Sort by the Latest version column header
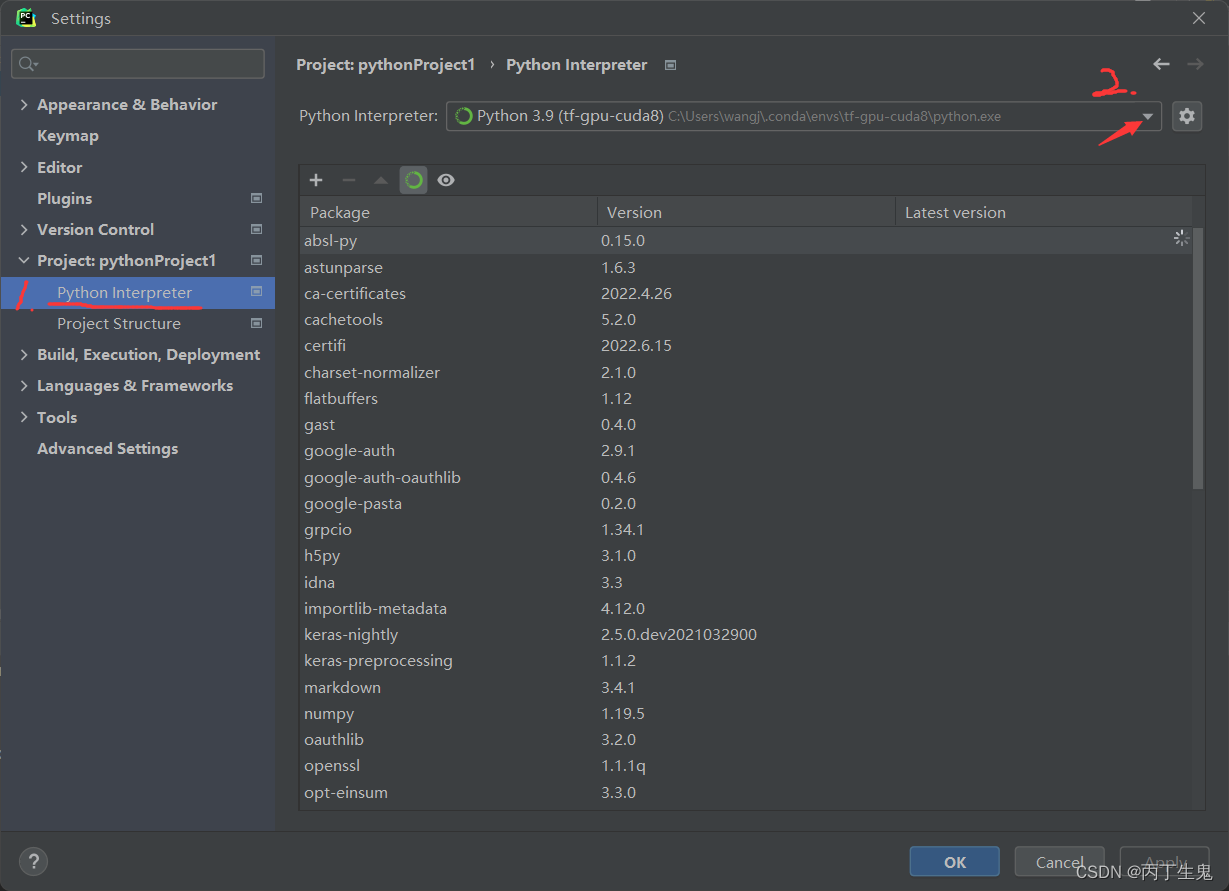1229x891 pixels. [x=1043, y=212]
